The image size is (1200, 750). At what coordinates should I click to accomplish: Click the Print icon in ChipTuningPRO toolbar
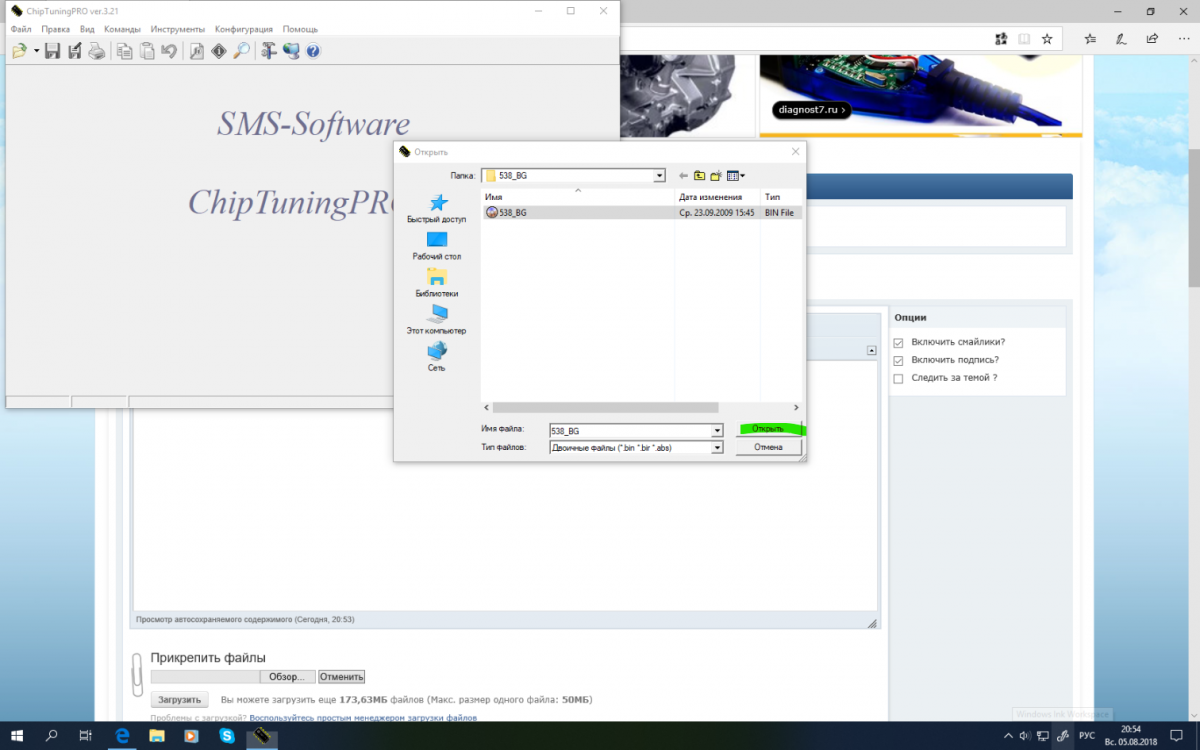[x=97, y=51]
